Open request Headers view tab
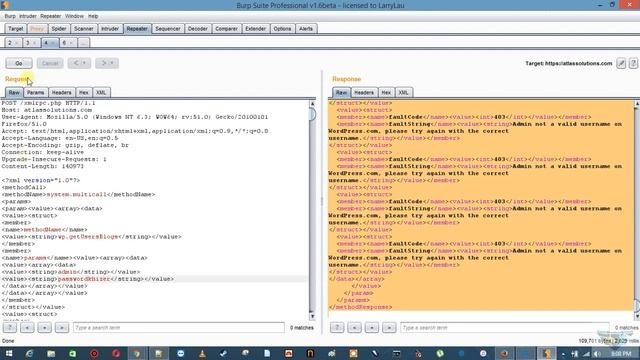The image size is (640, 360). coord(62,93)
